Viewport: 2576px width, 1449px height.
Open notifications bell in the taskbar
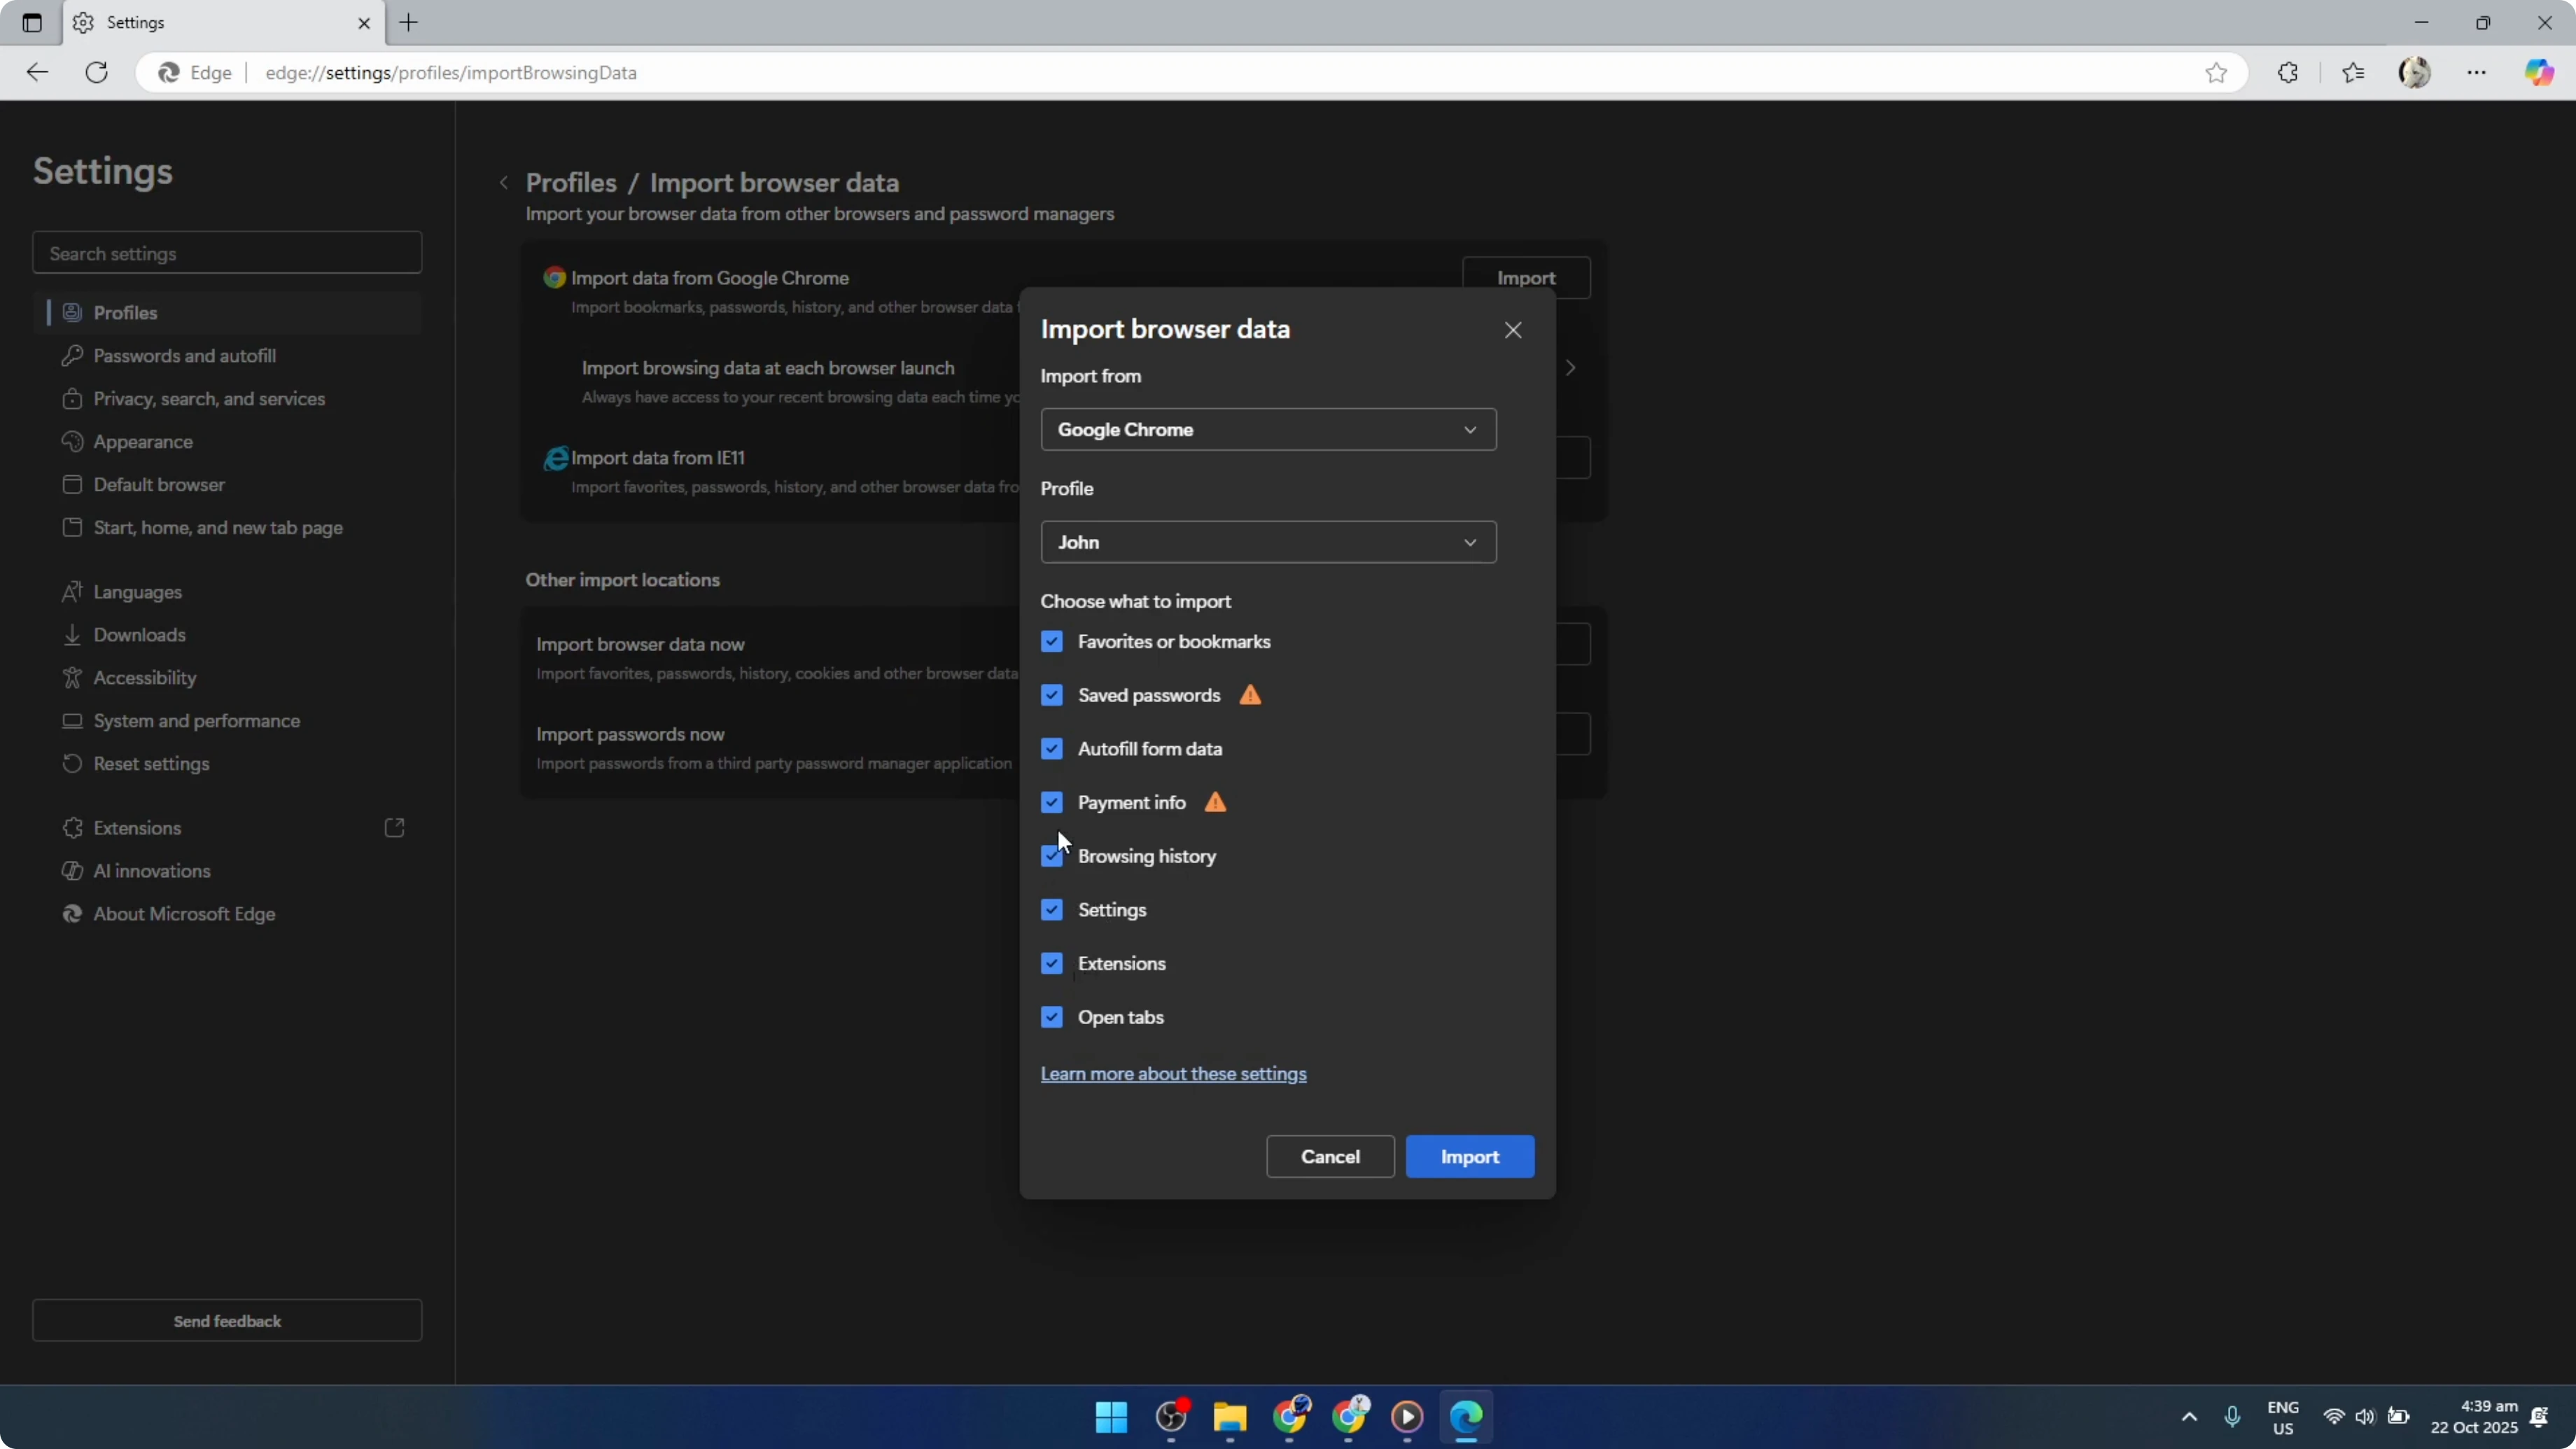coord(2539,1417)
